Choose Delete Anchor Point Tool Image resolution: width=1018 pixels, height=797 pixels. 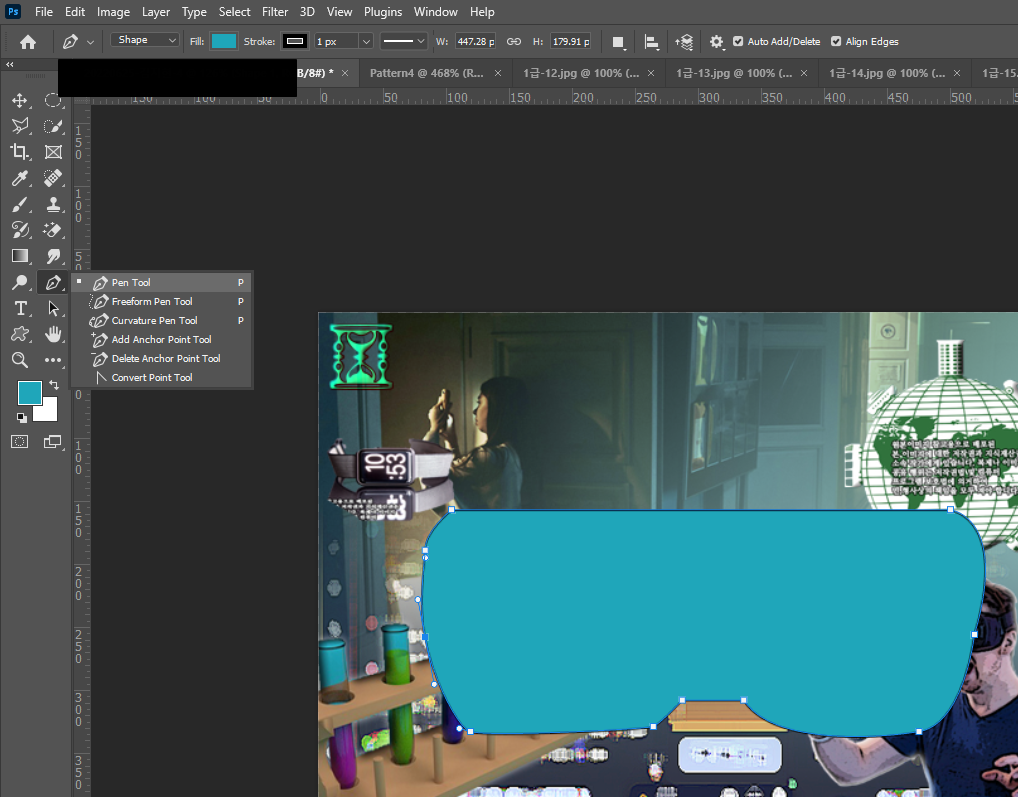(162, 358)
